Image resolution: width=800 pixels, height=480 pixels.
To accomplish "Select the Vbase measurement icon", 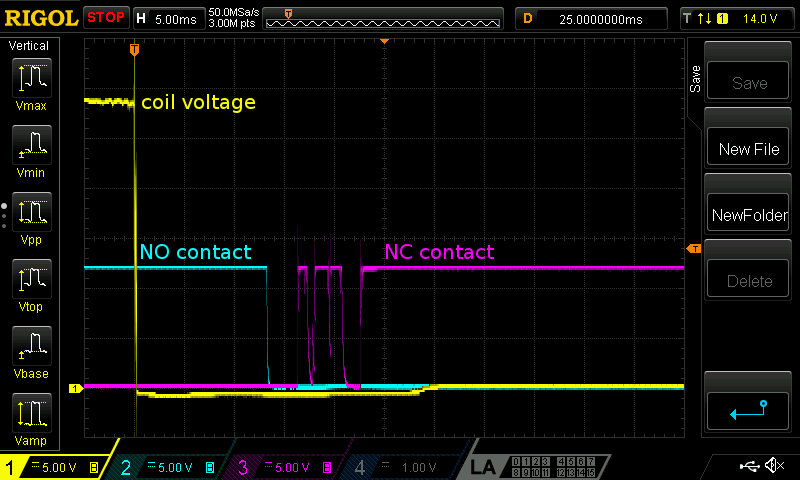I will (x=31, y=346).
